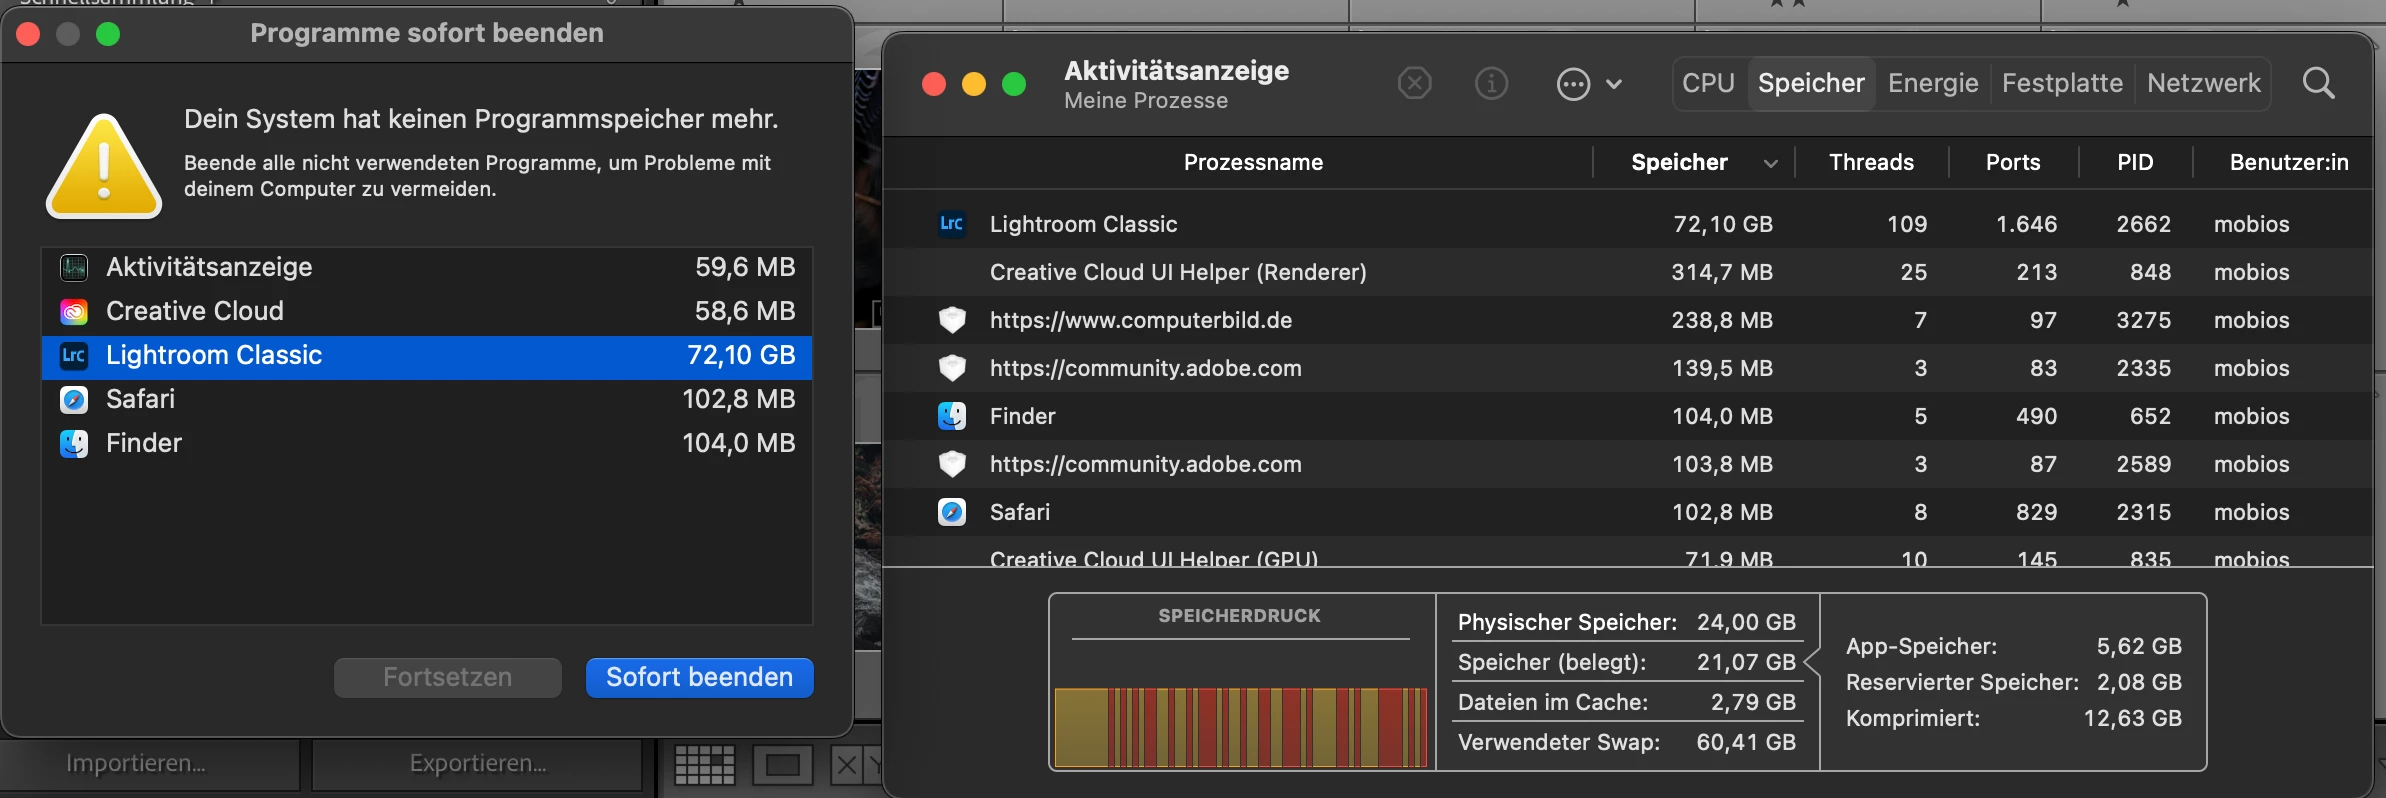This screenshot has height=798, width=2386.
Task: Open the more-options ellipsis menu in Aktivitätsanzeige
Action: (x=1589, y=84)
